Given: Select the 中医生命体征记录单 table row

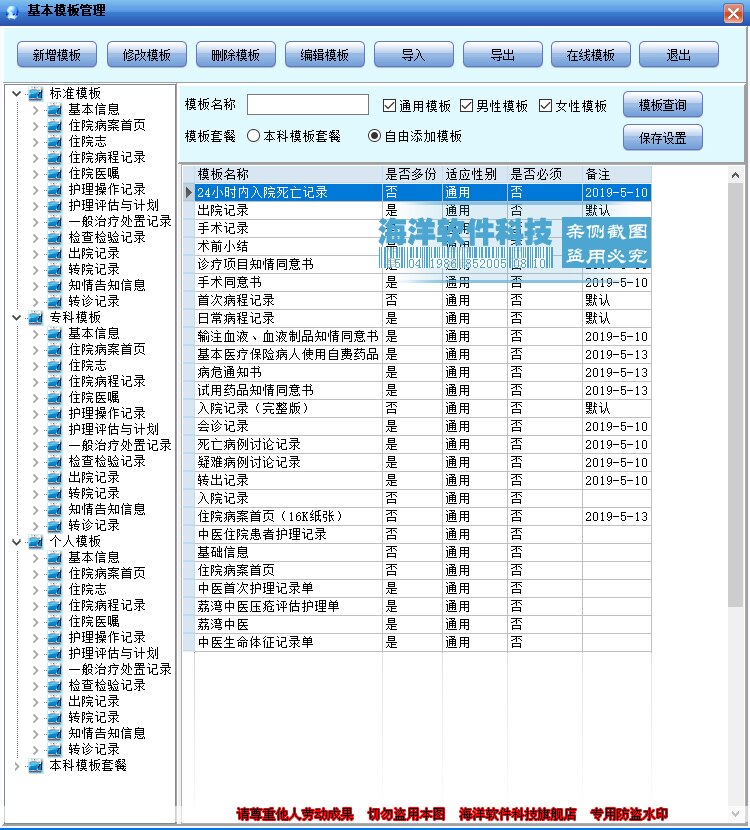Looking at the screenshot, I should point(422,642).
